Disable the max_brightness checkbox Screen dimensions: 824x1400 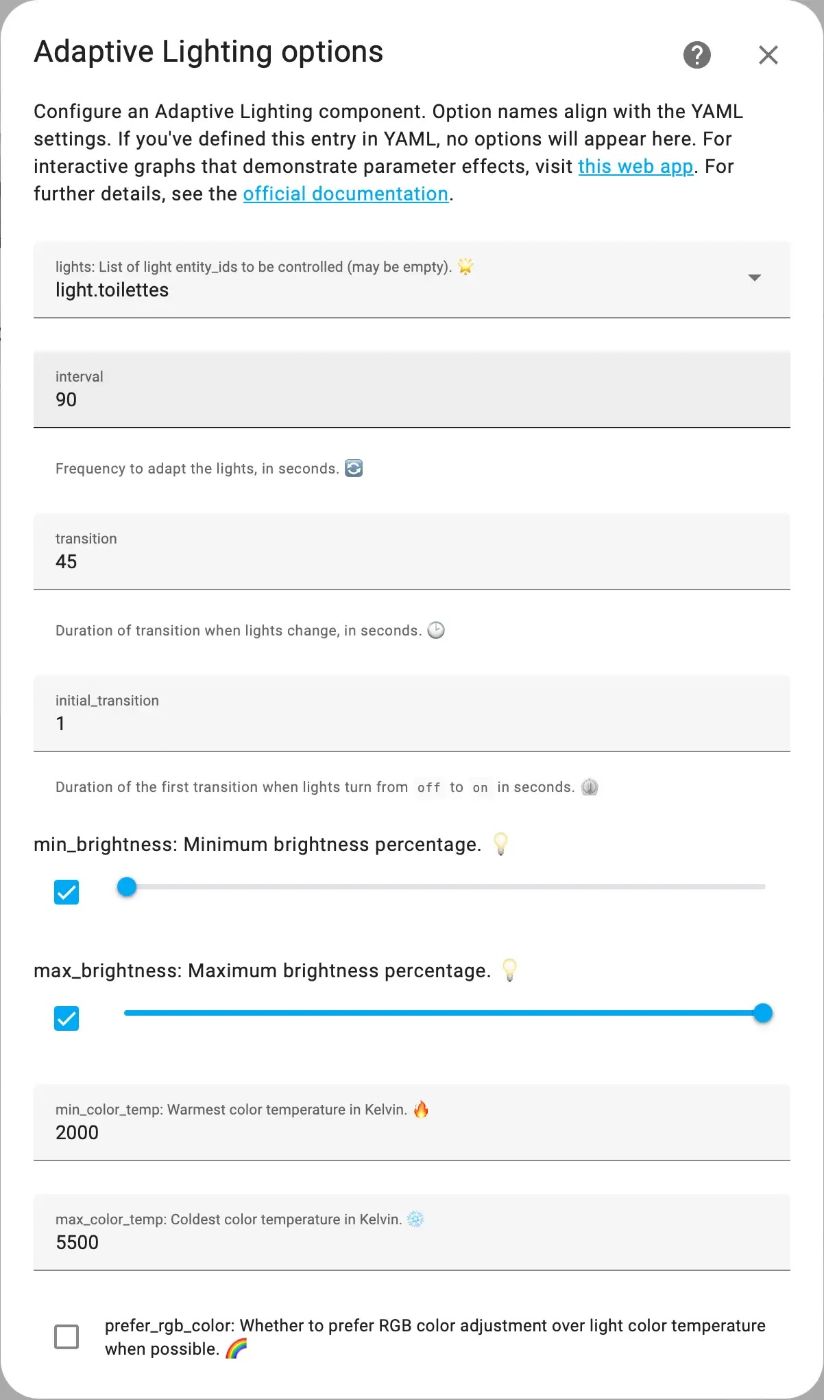(67, 1018)
